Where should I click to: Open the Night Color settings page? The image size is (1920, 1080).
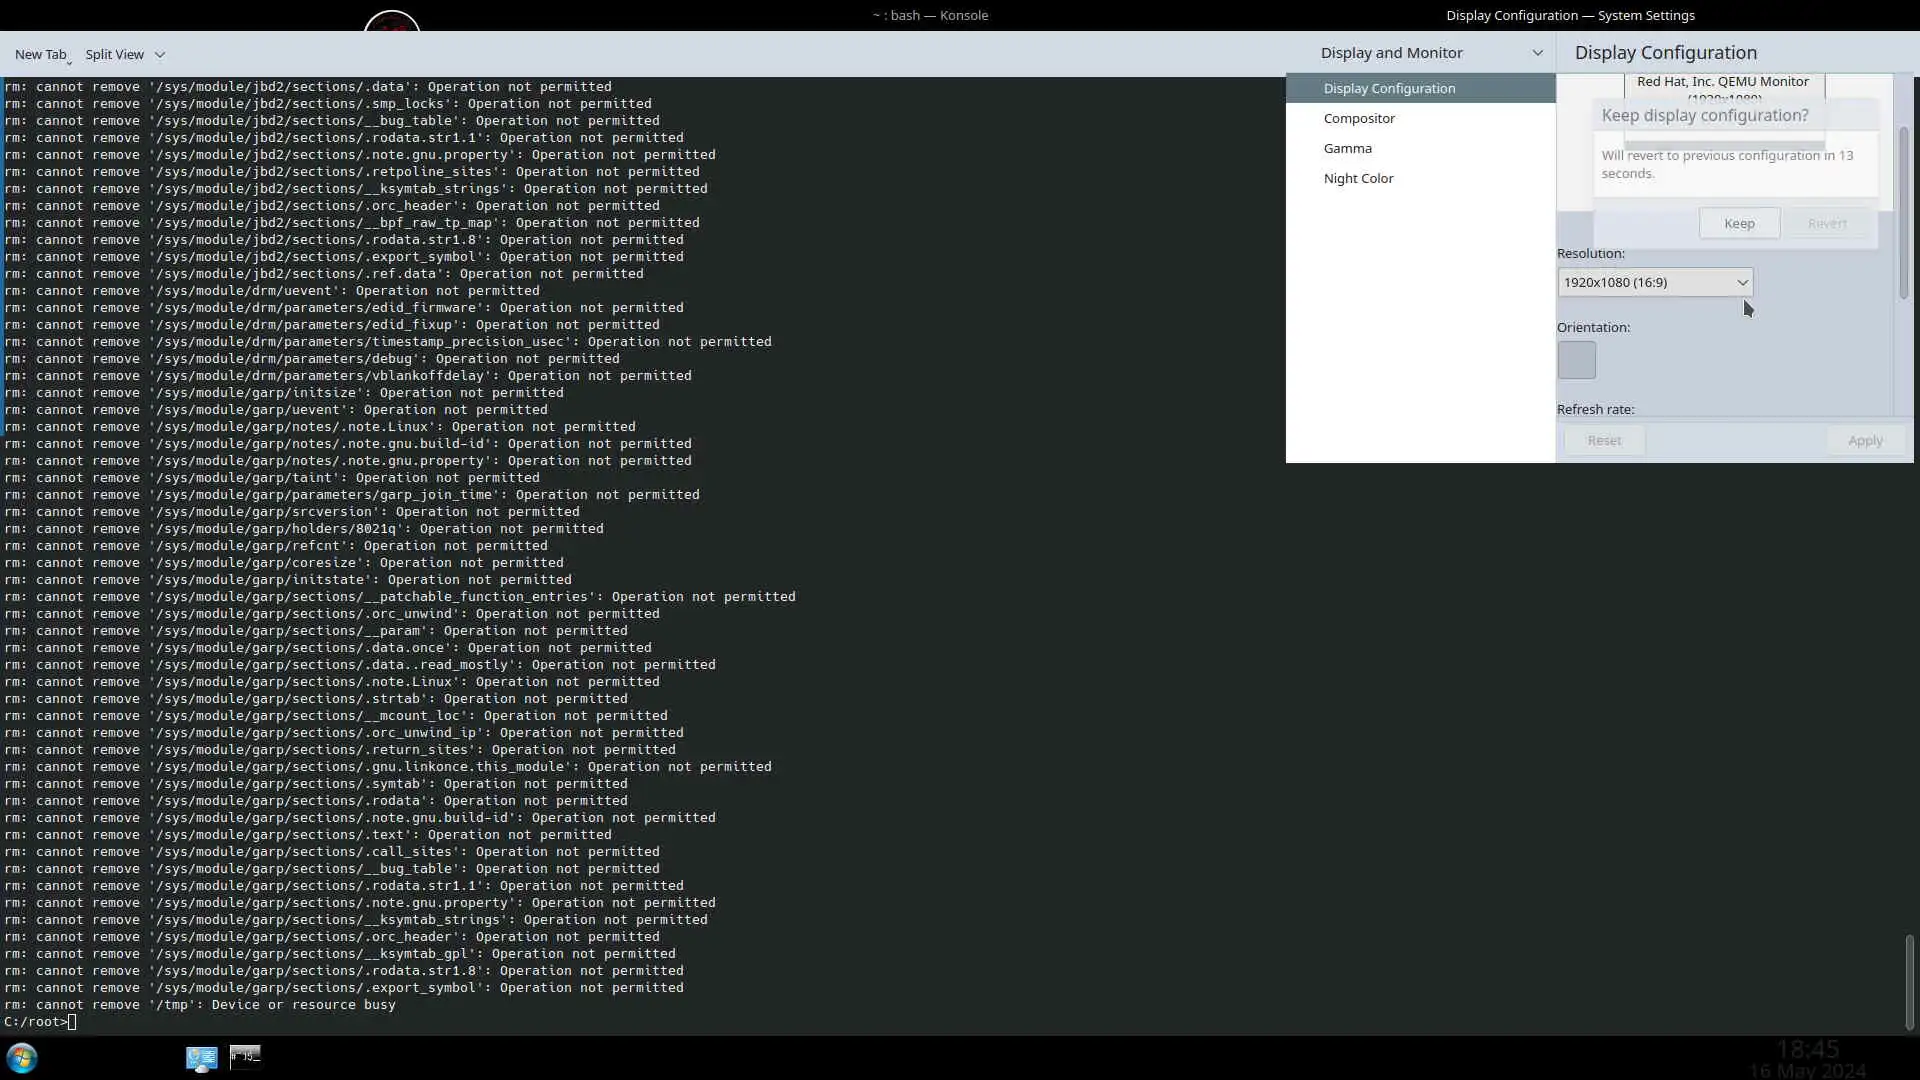(1358, 178)
